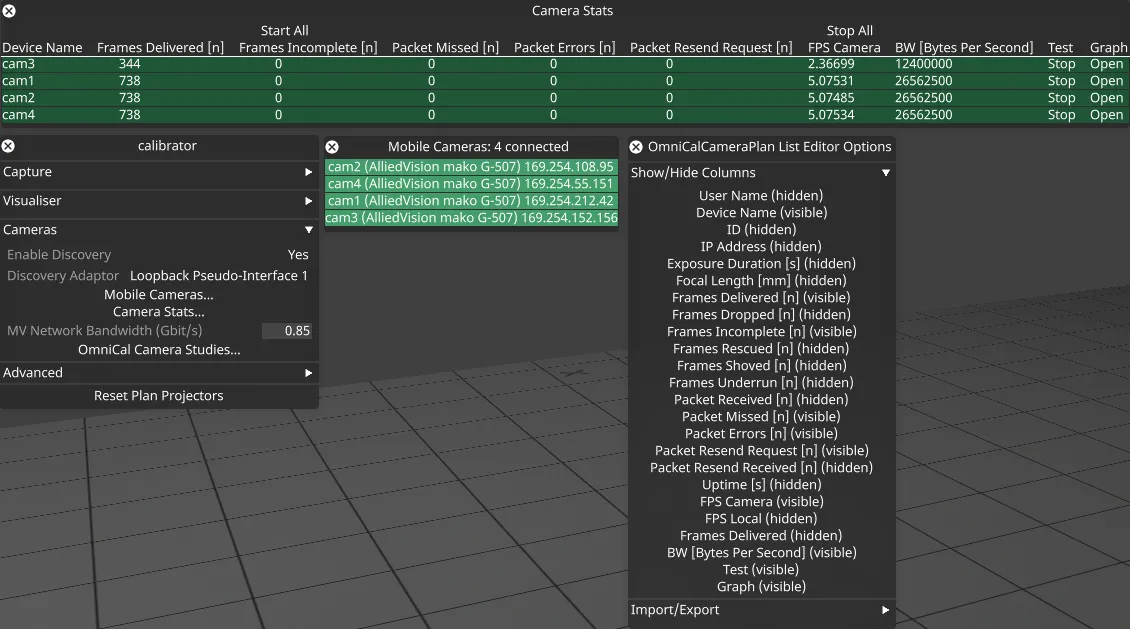The image size is (1130, 629).
Task: Expand the Import/Export section
Action: (x=761, y=610)
